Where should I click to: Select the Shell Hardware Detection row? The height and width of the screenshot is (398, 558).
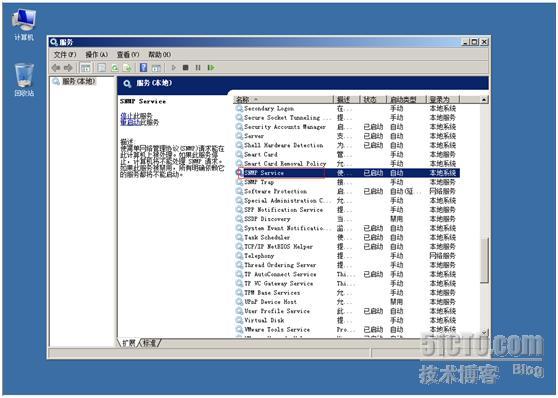click(x=347, y=145)
